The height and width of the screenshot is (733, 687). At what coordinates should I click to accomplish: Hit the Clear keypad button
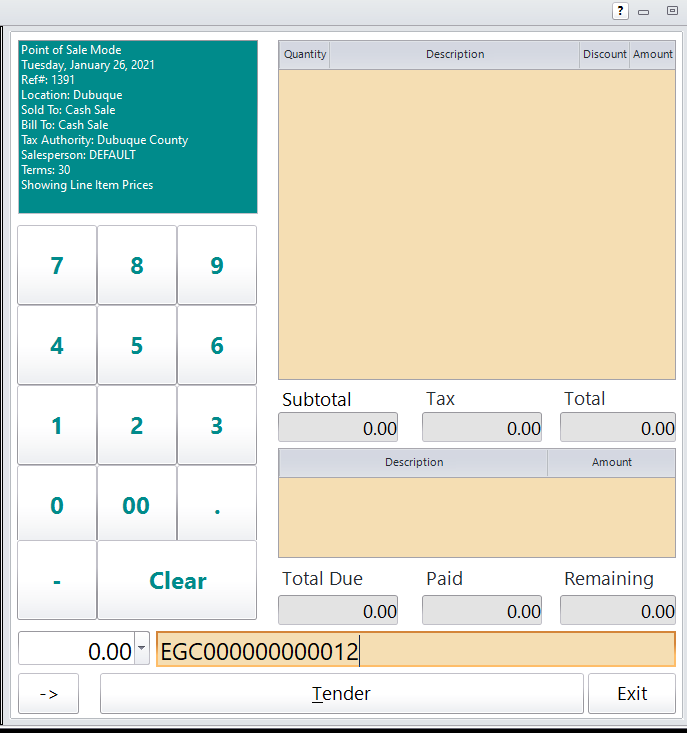point(177,580)
